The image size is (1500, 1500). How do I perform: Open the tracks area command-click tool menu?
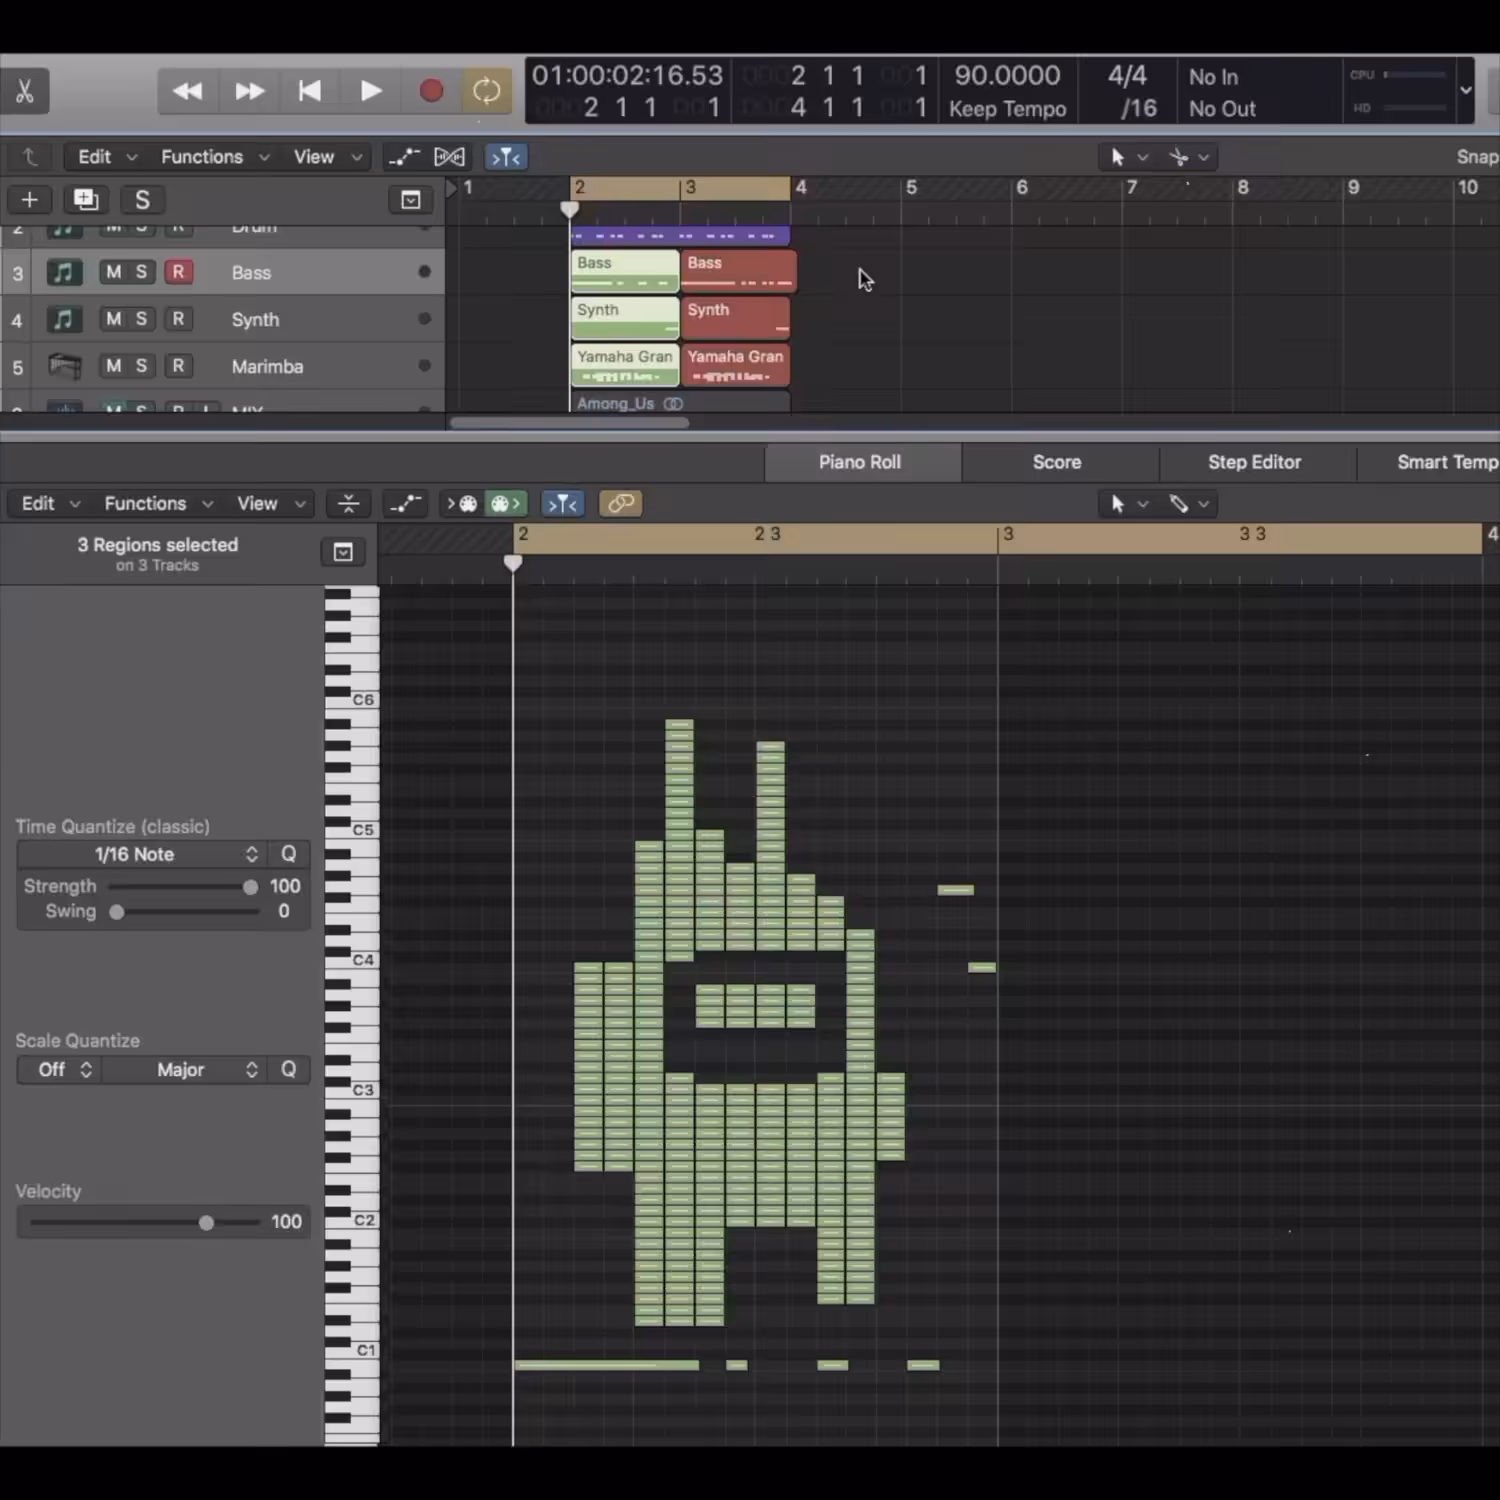1190,157
